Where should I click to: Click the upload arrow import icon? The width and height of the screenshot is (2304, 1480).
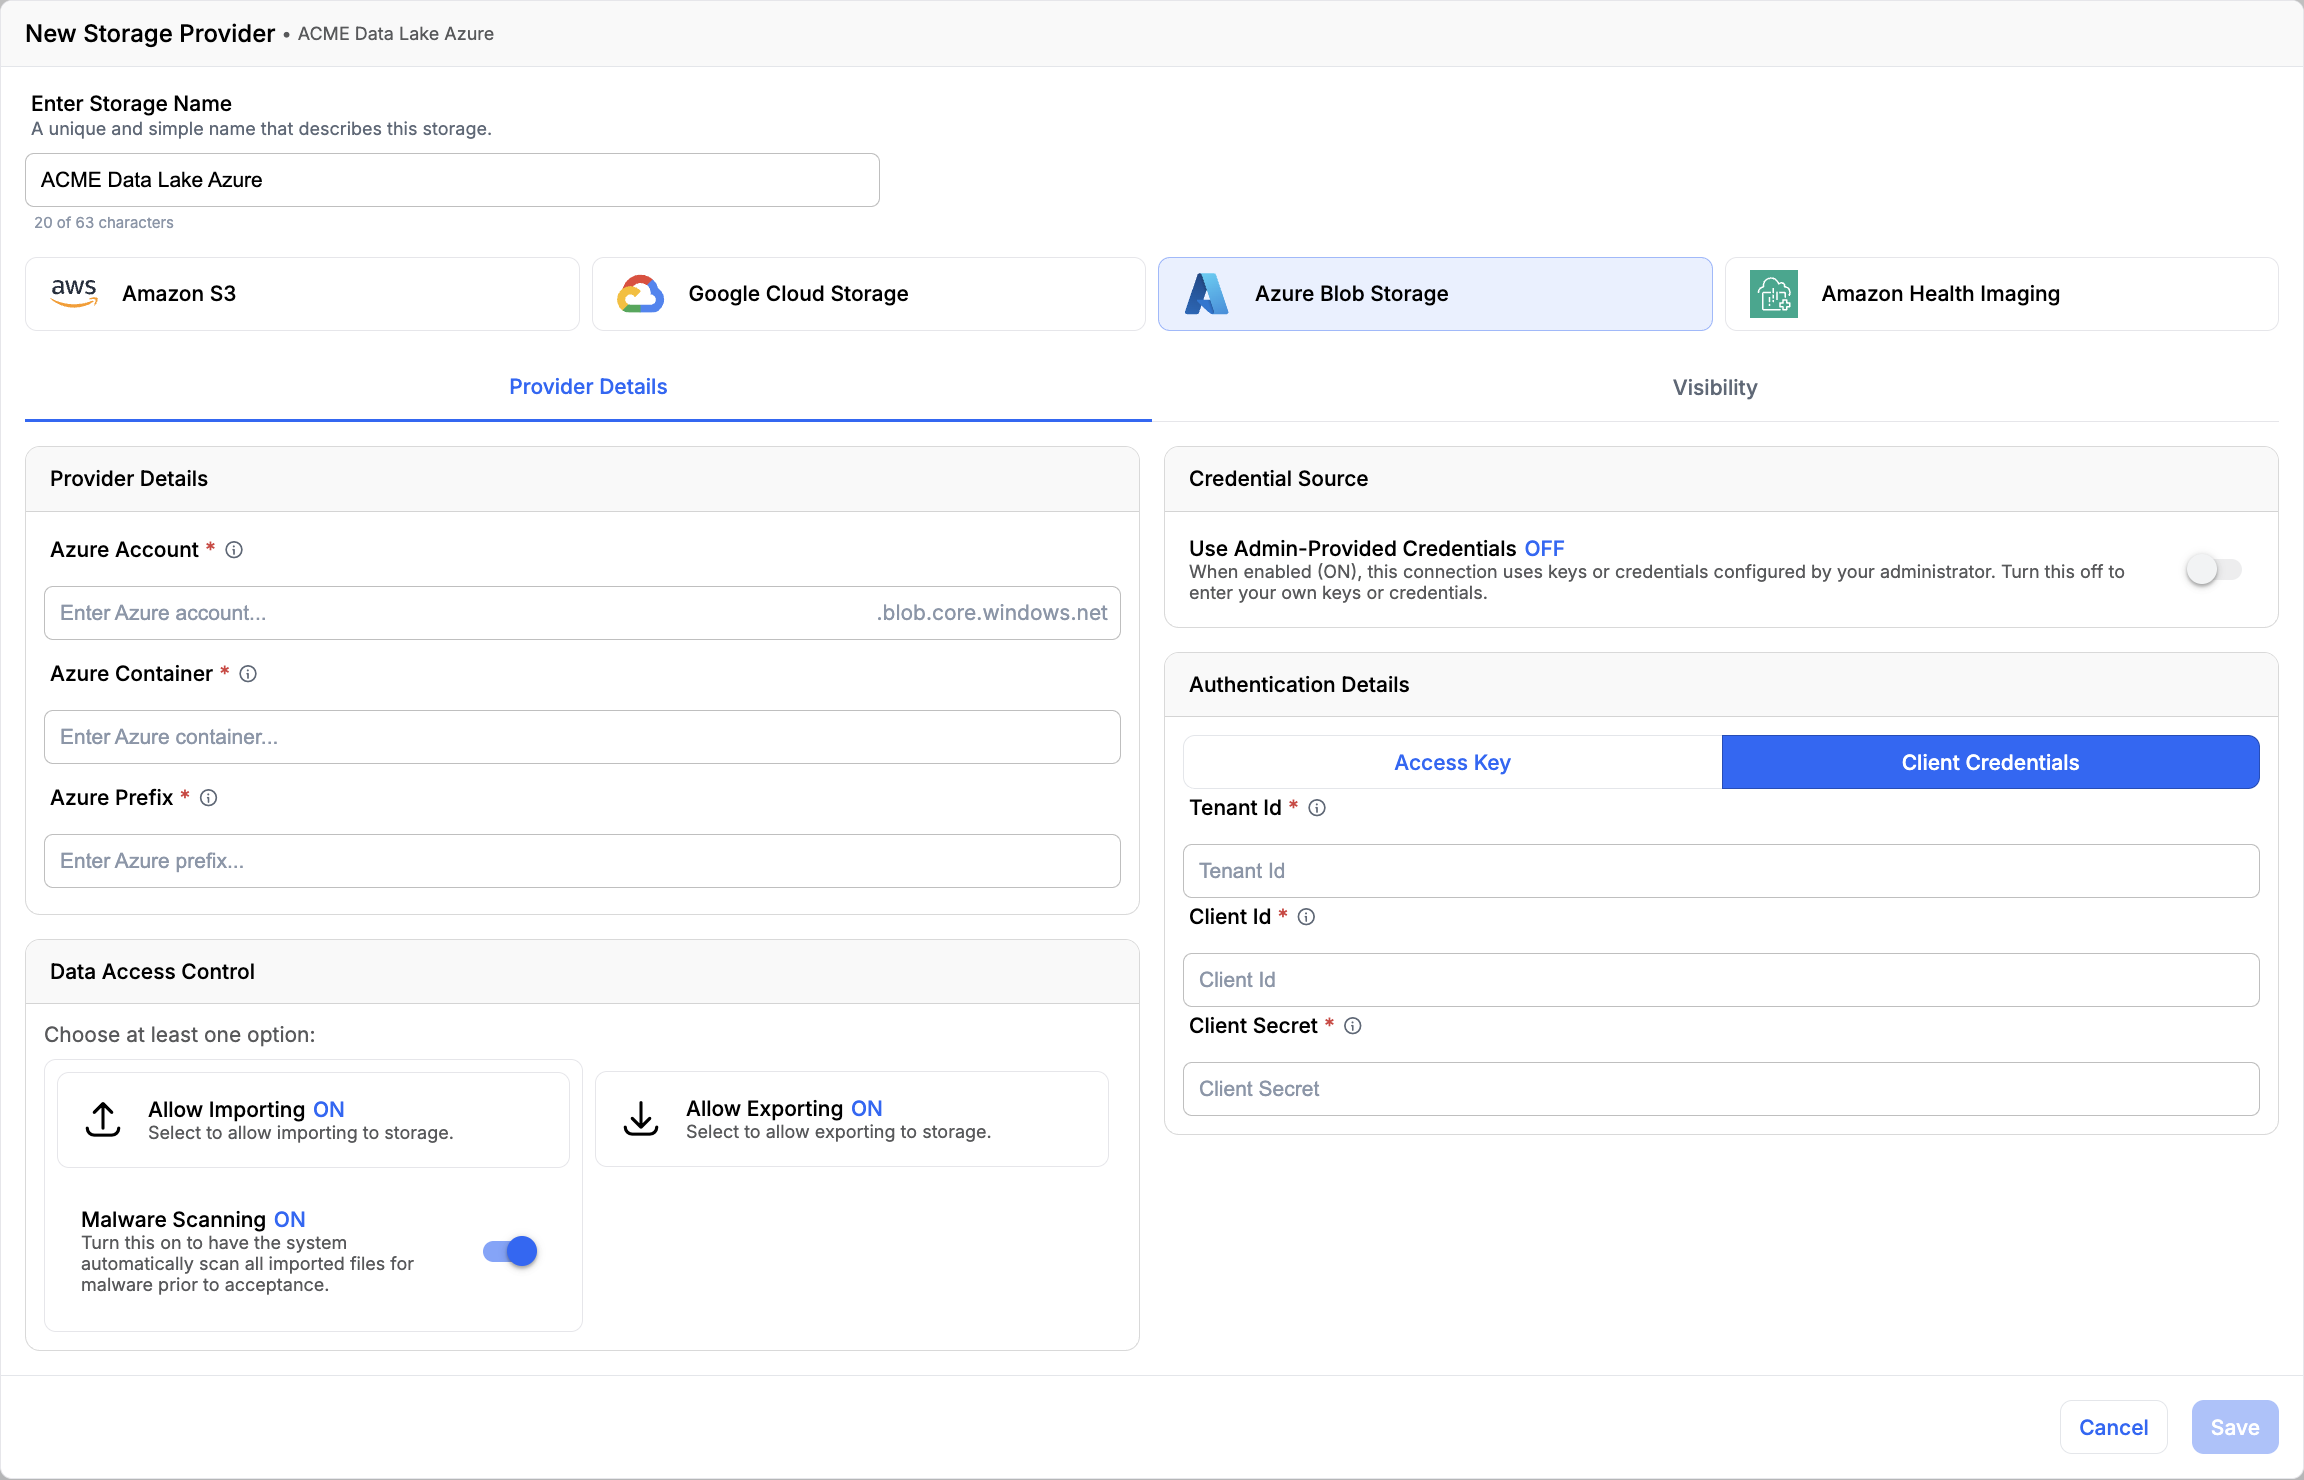tap(103, 1120)
